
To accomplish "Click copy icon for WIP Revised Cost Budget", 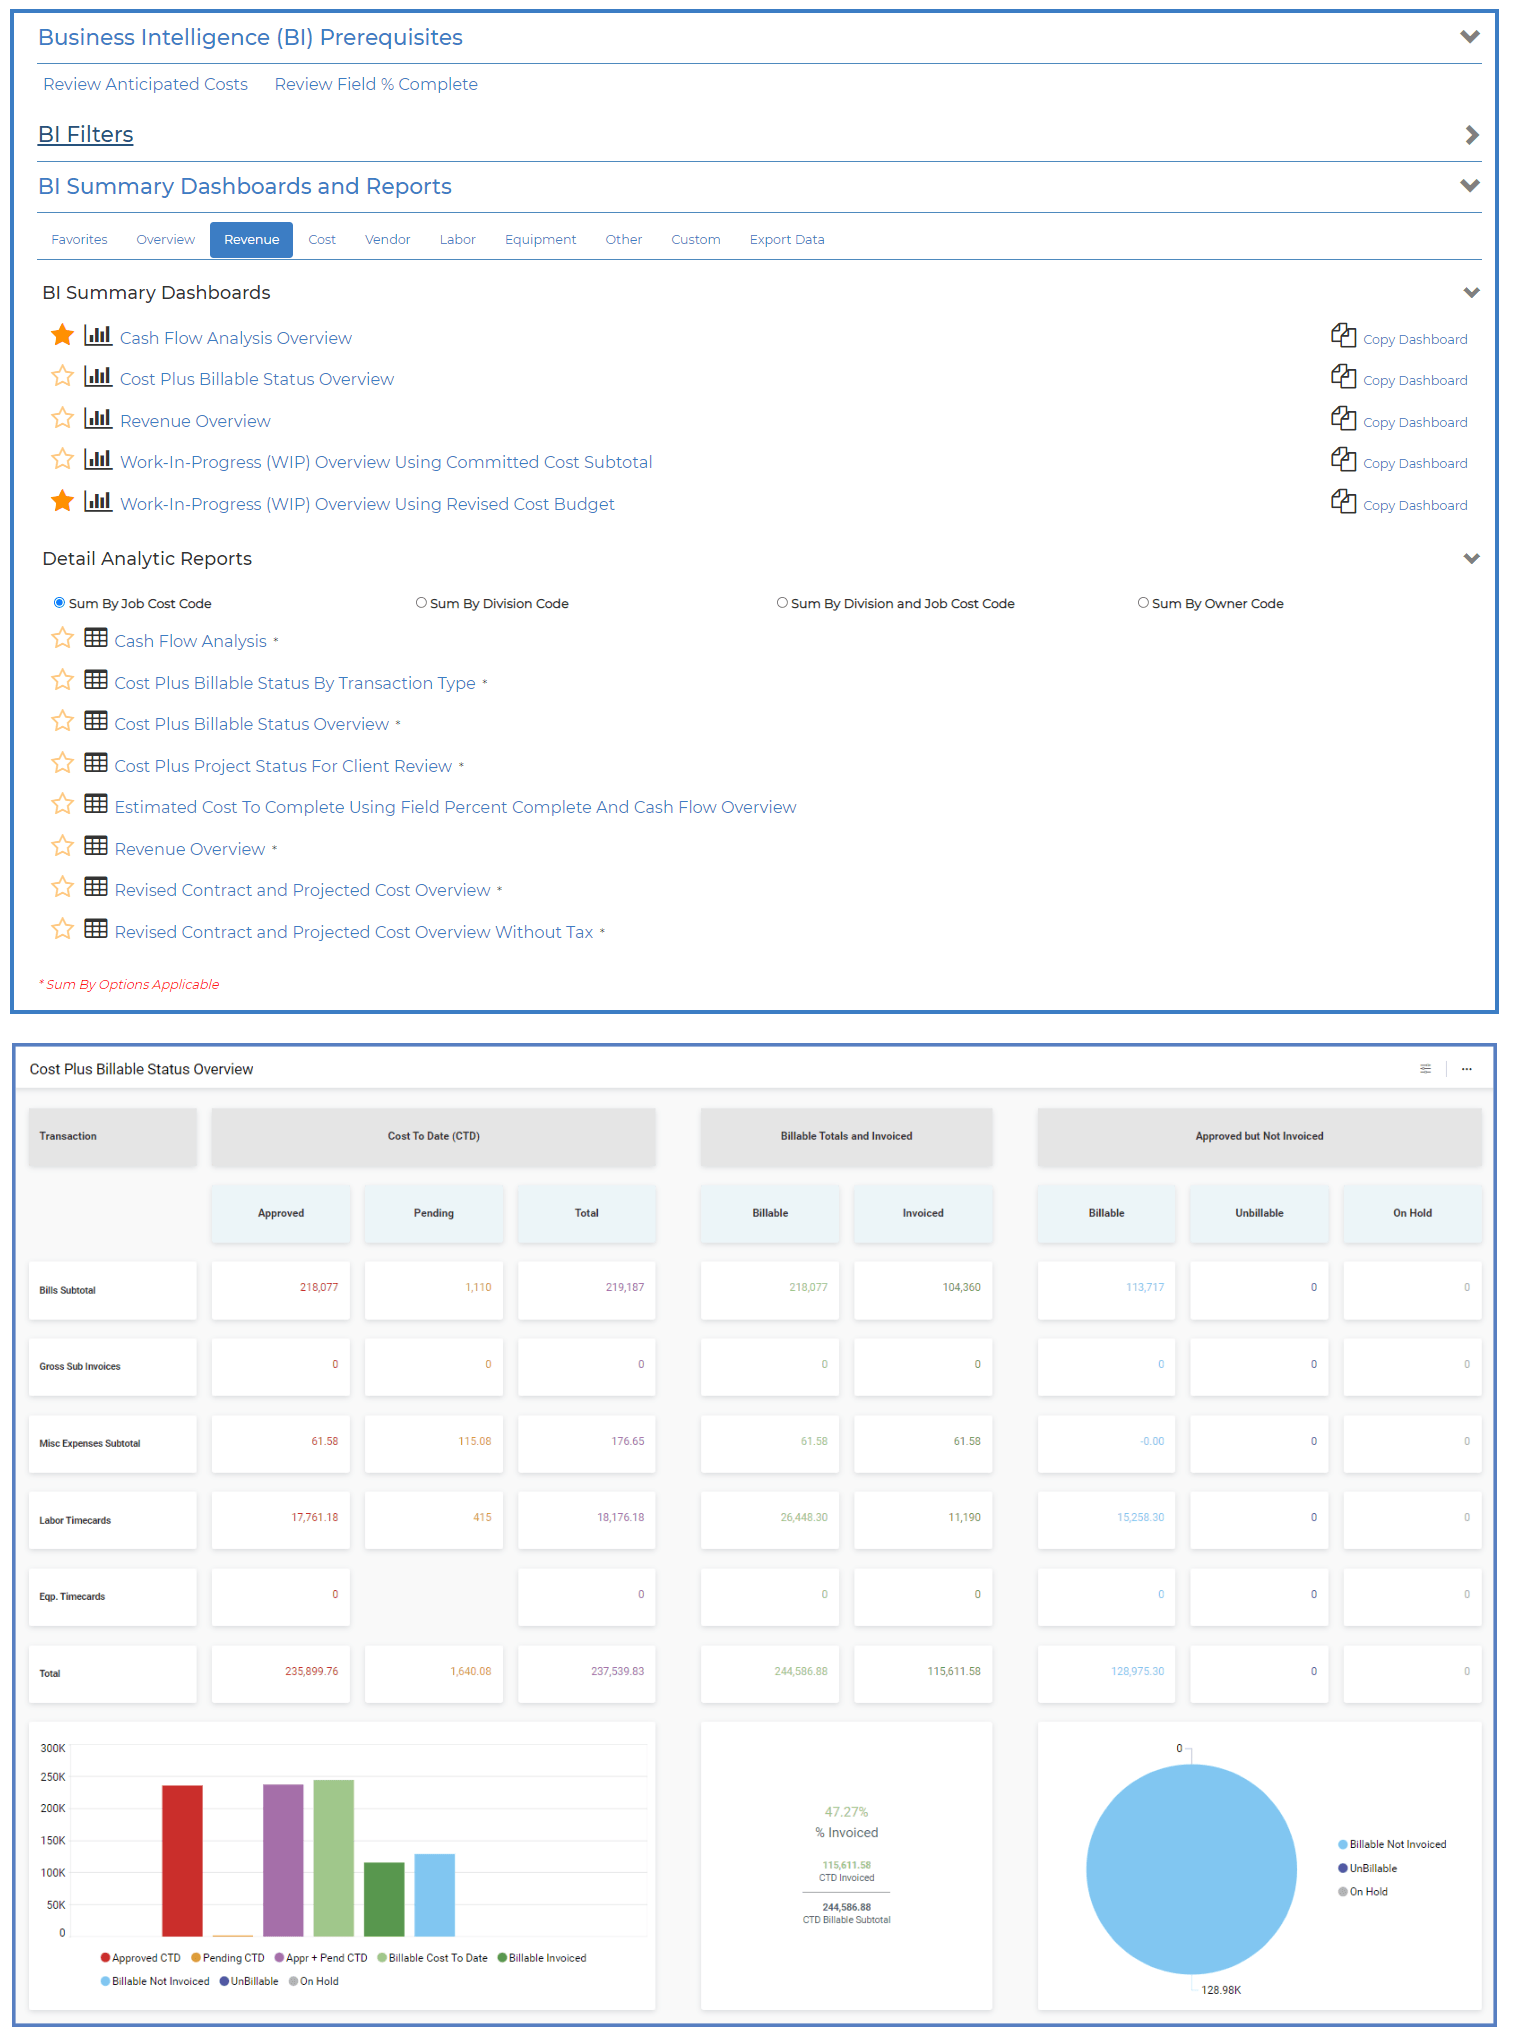I will click(x=1343, y=501).
